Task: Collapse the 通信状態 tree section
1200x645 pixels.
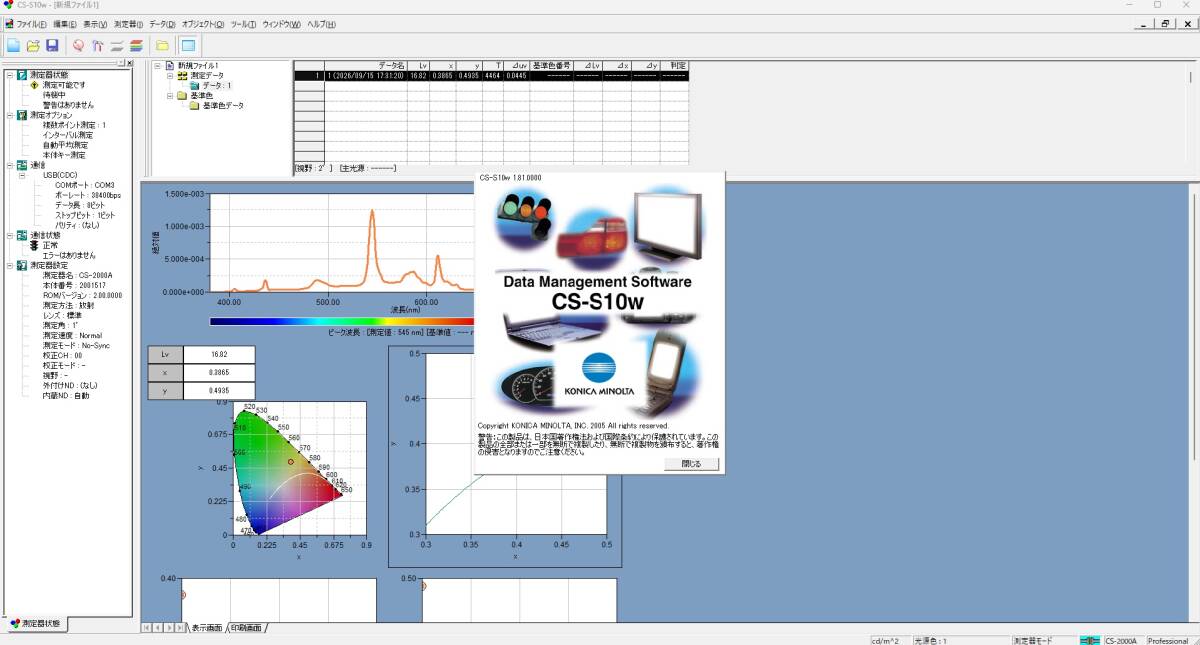Action: point(9,235)
